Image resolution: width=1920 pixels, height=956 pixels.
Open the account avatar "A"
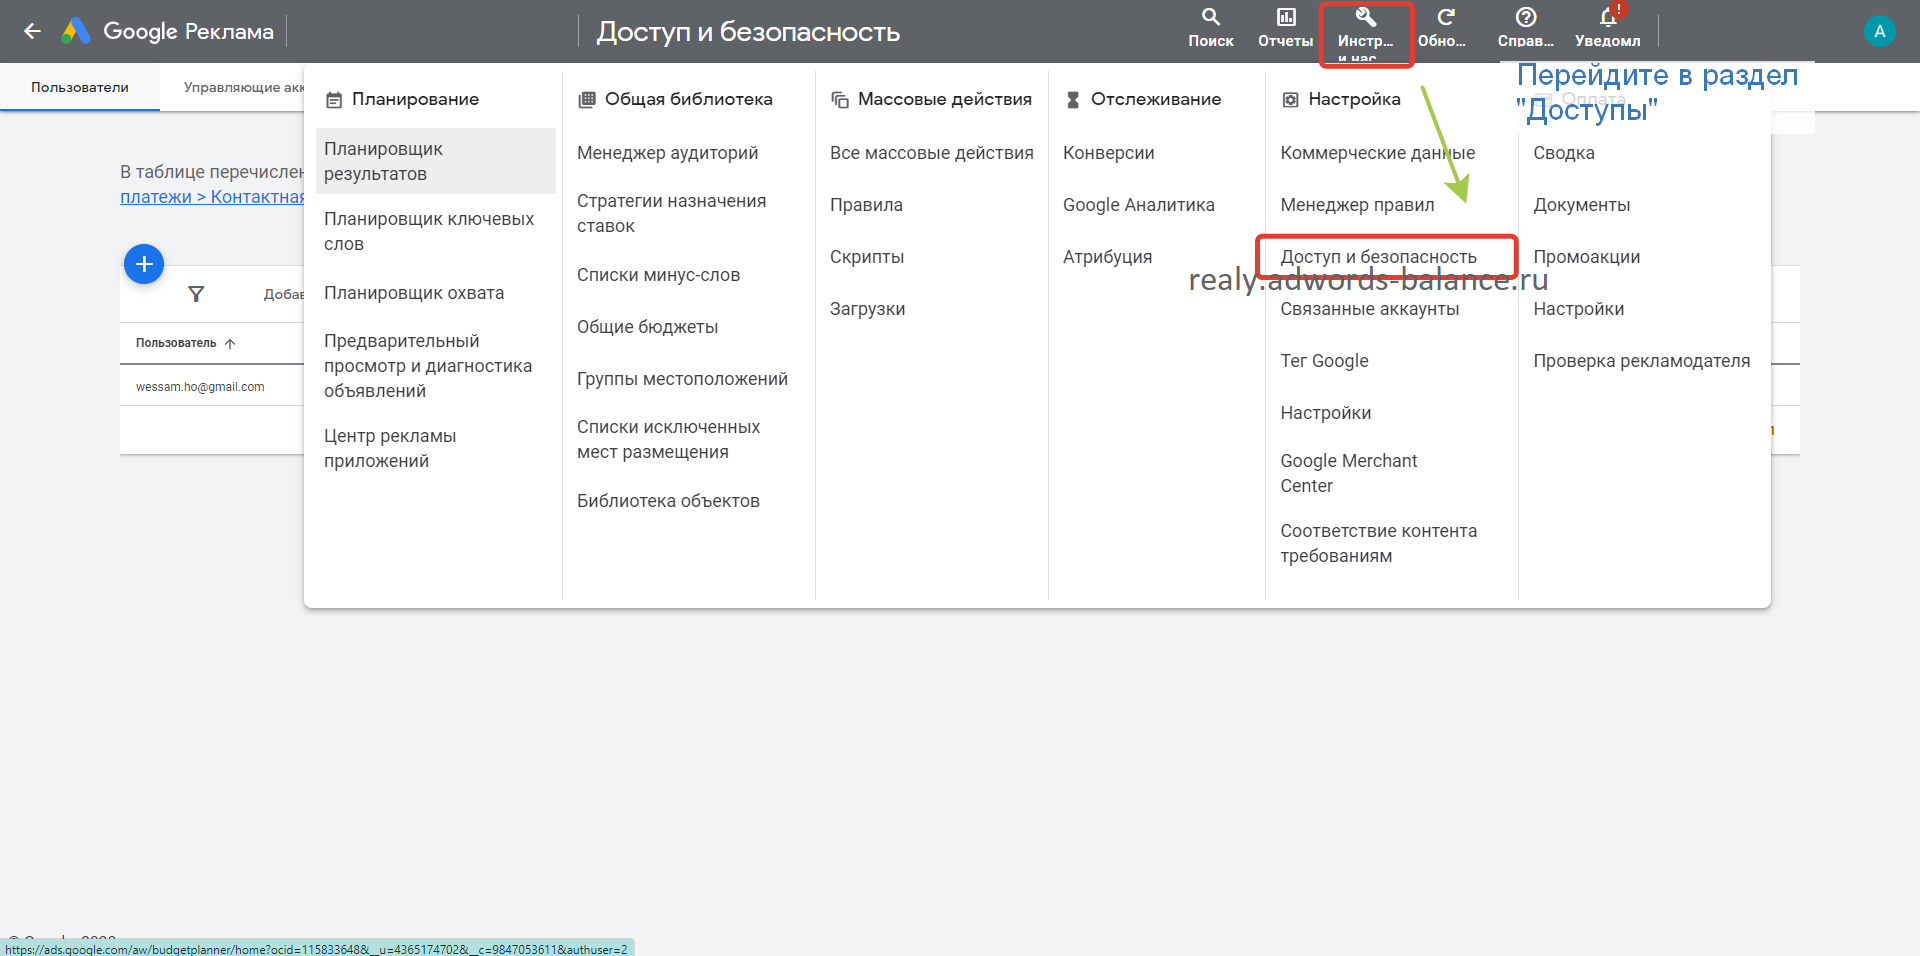point(1879,31)
